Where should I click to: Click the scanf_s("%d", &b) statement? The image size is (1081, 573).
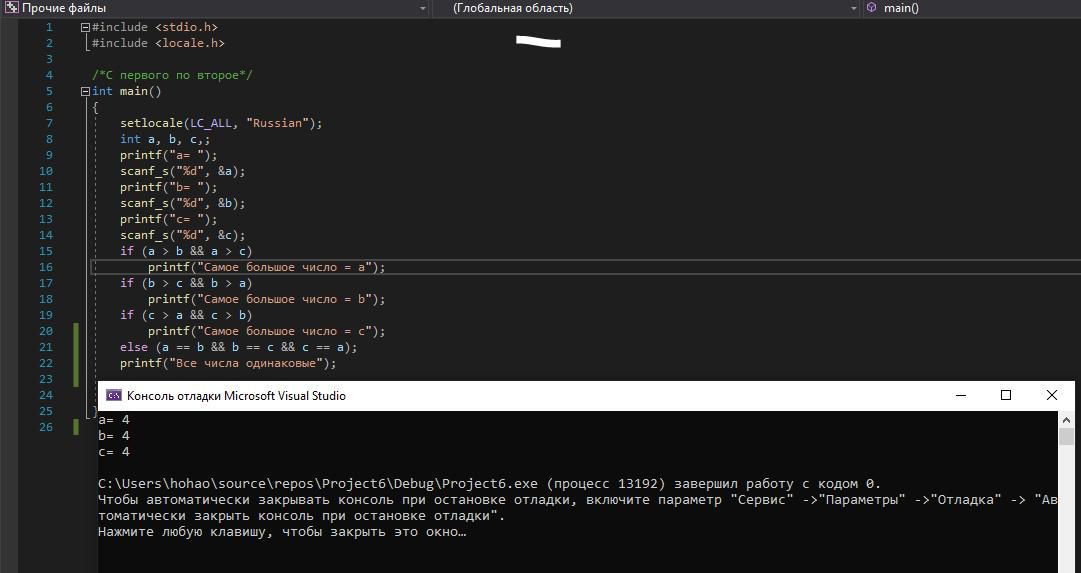(x=183, y=203)
